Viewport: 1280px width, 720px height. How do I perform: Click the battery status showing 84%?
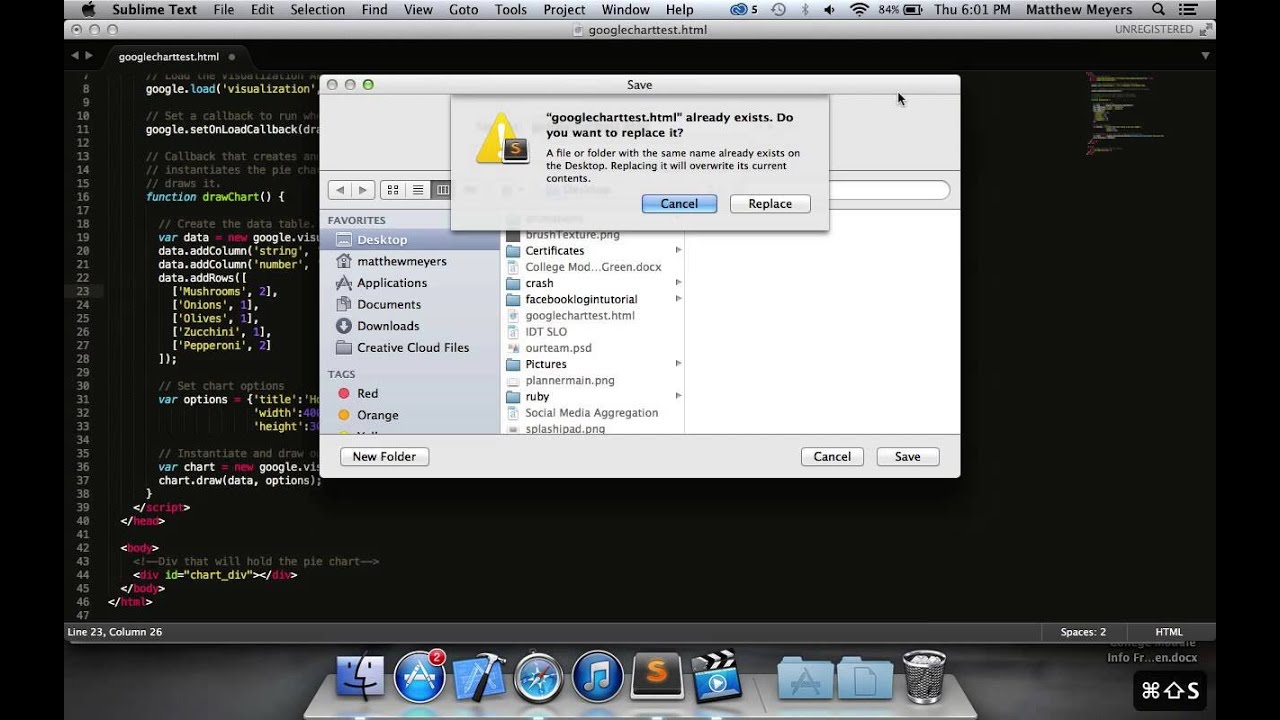pyautogui.click(x=901, y=10)
